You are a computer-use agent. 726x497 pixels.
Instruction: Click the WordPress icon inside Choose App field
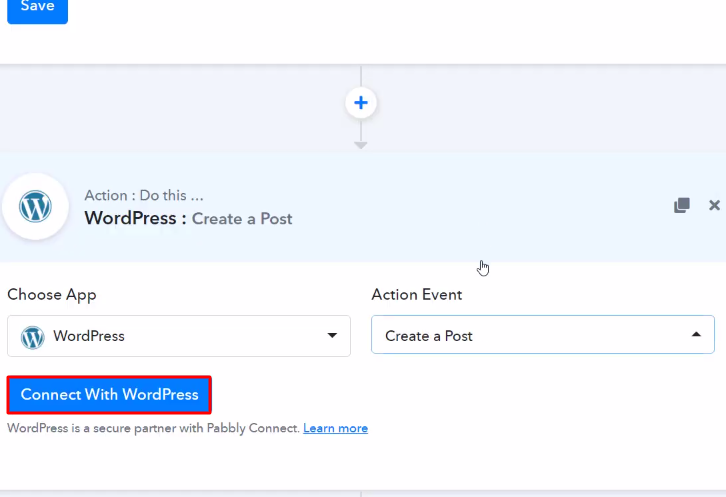click(32, 337)
